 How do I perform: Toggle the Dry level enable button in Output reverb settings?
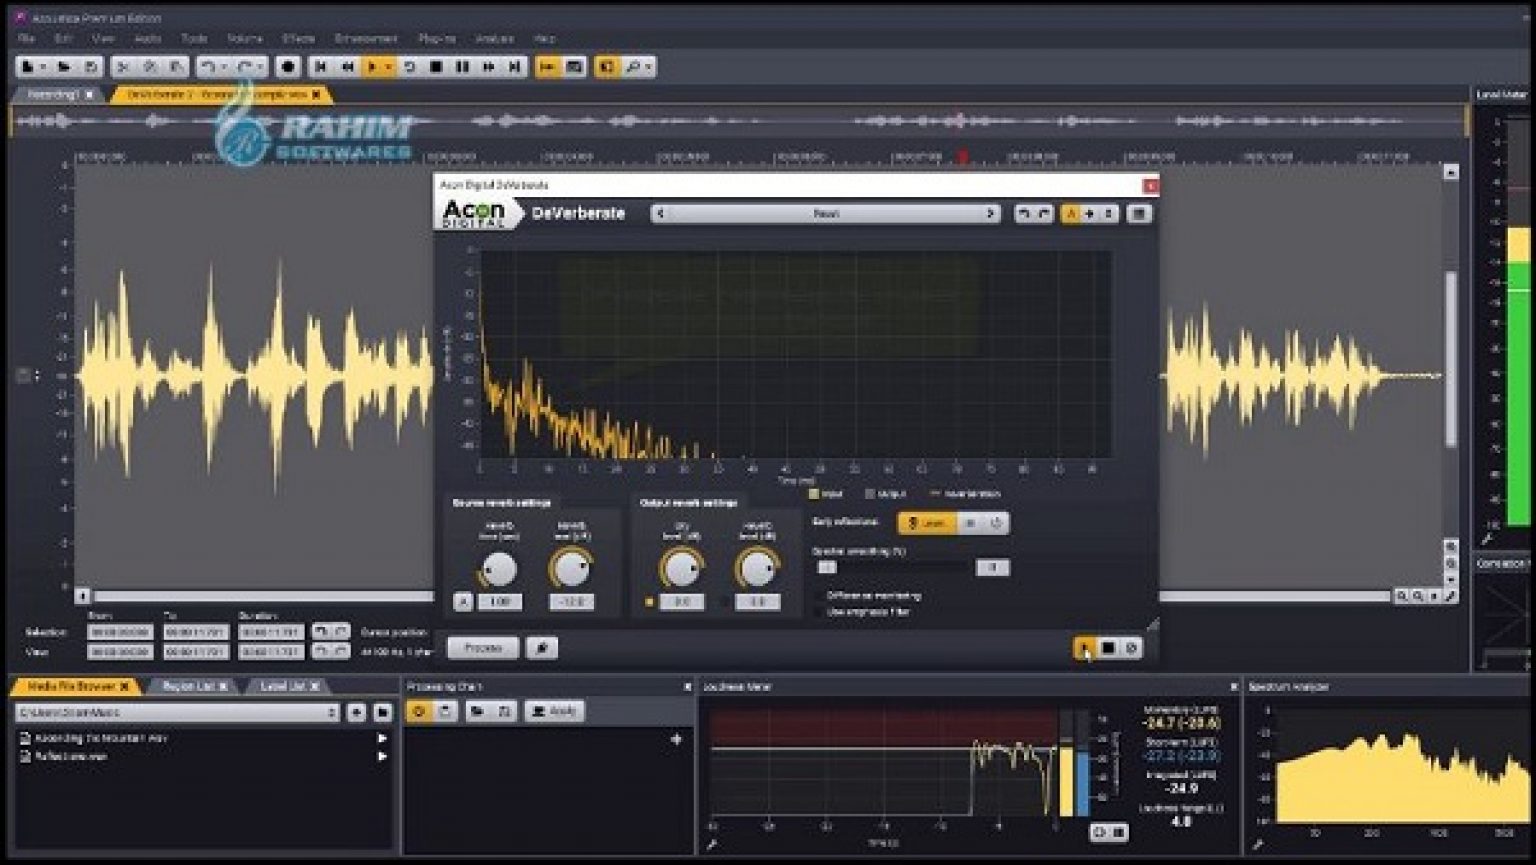pos(650,602)
